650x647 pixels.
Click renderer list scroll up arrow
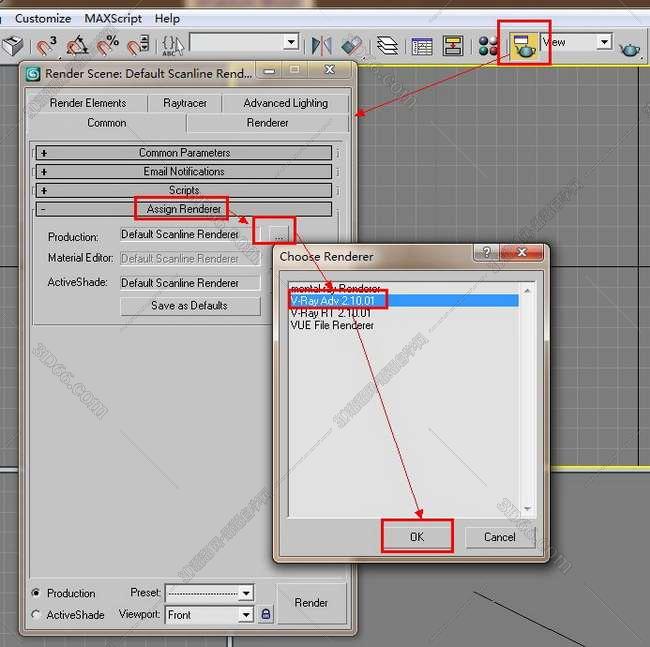click(x=527, y=291)
